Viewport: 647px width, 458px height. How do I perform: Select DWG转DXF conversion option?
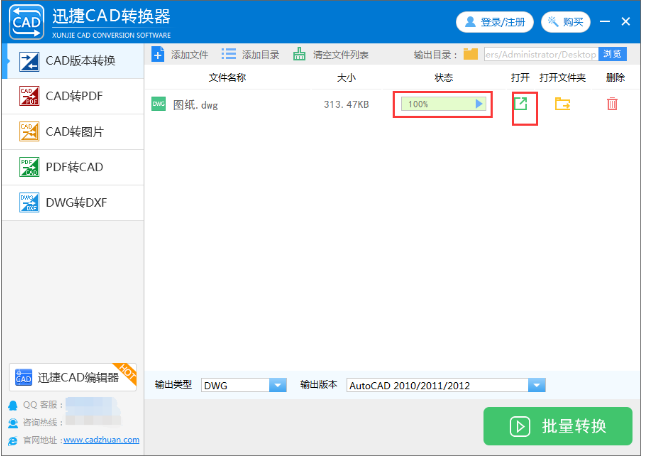point(73,203)
